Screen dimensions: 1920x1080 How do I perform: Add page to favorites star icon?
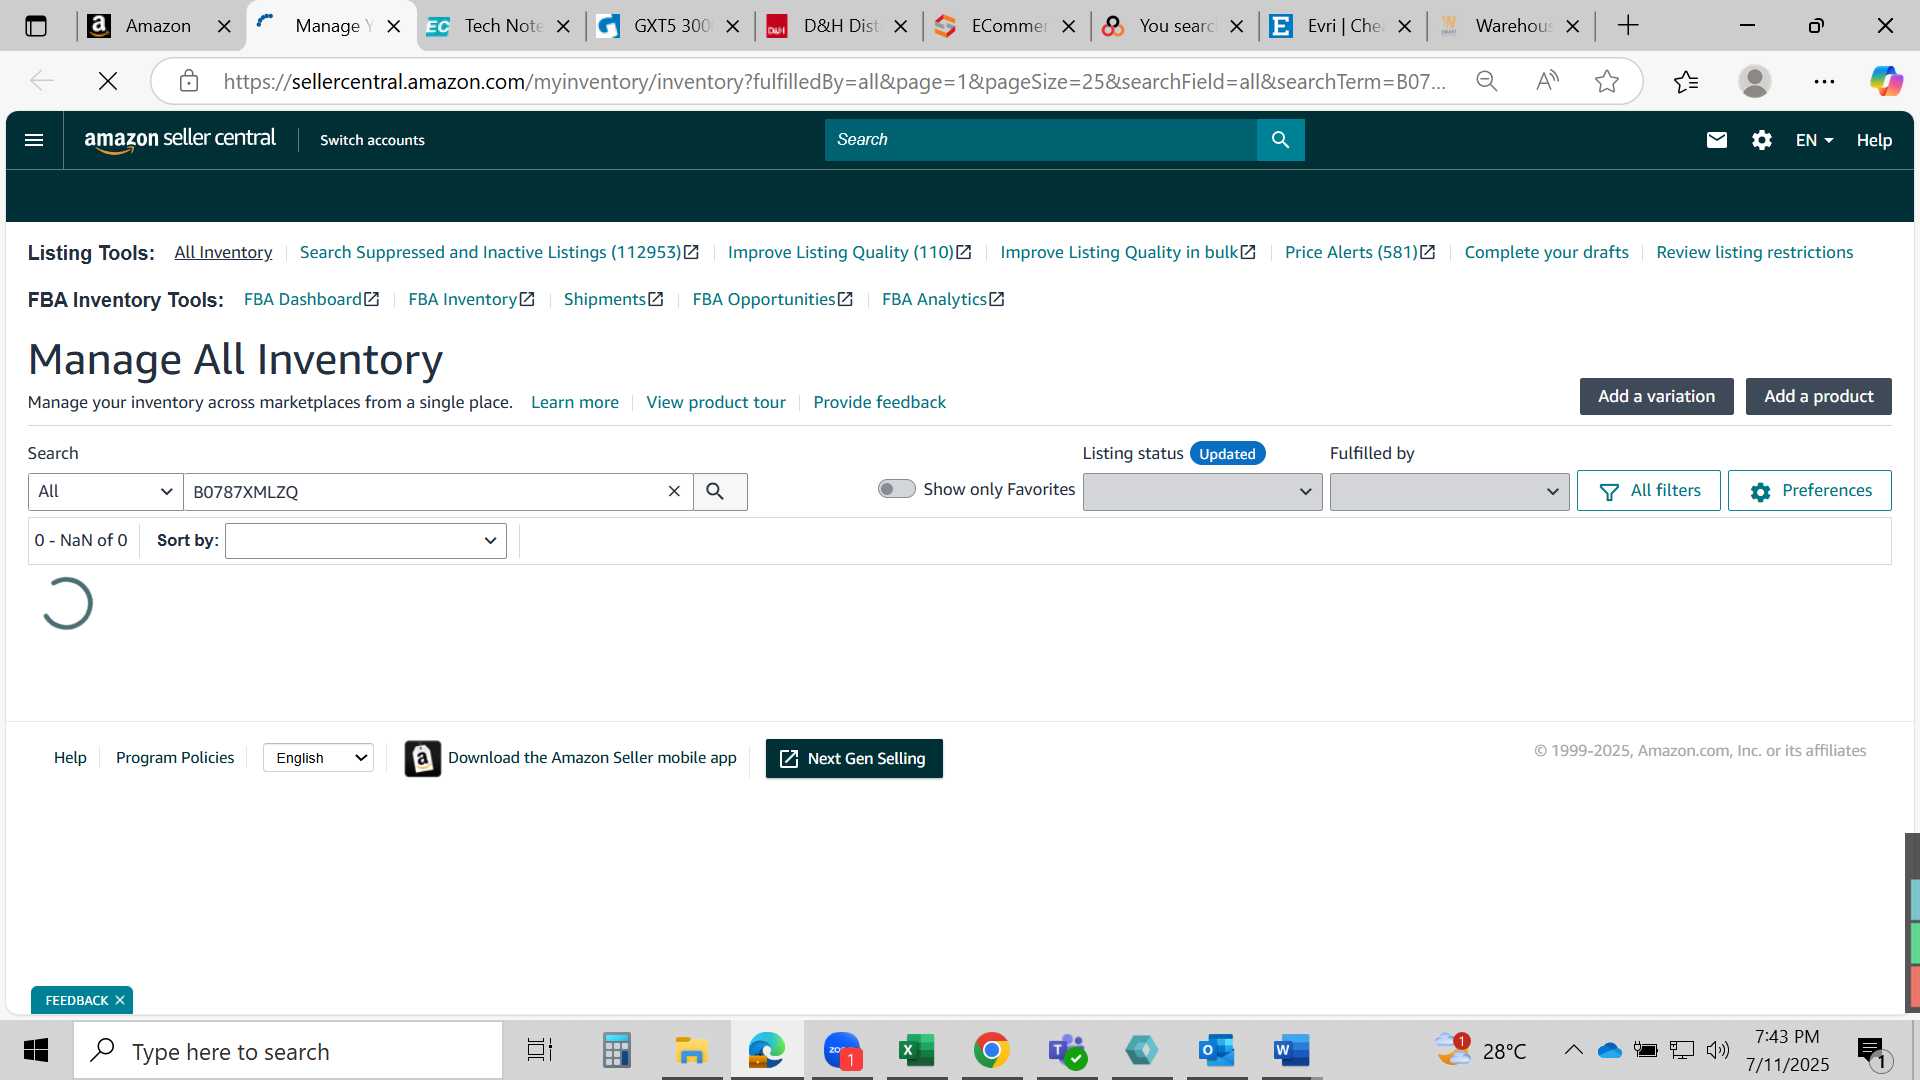click(x=1607, y=81)
